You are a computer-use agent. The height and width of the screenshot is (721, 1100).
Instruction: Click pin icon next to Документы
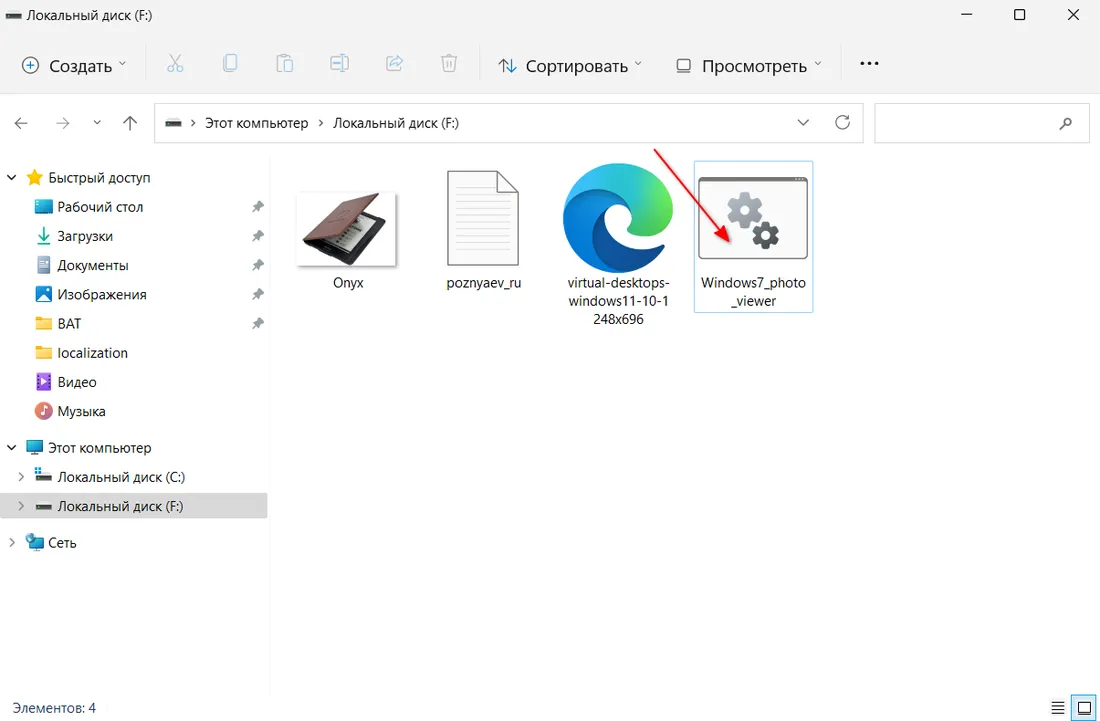(258, 265)
